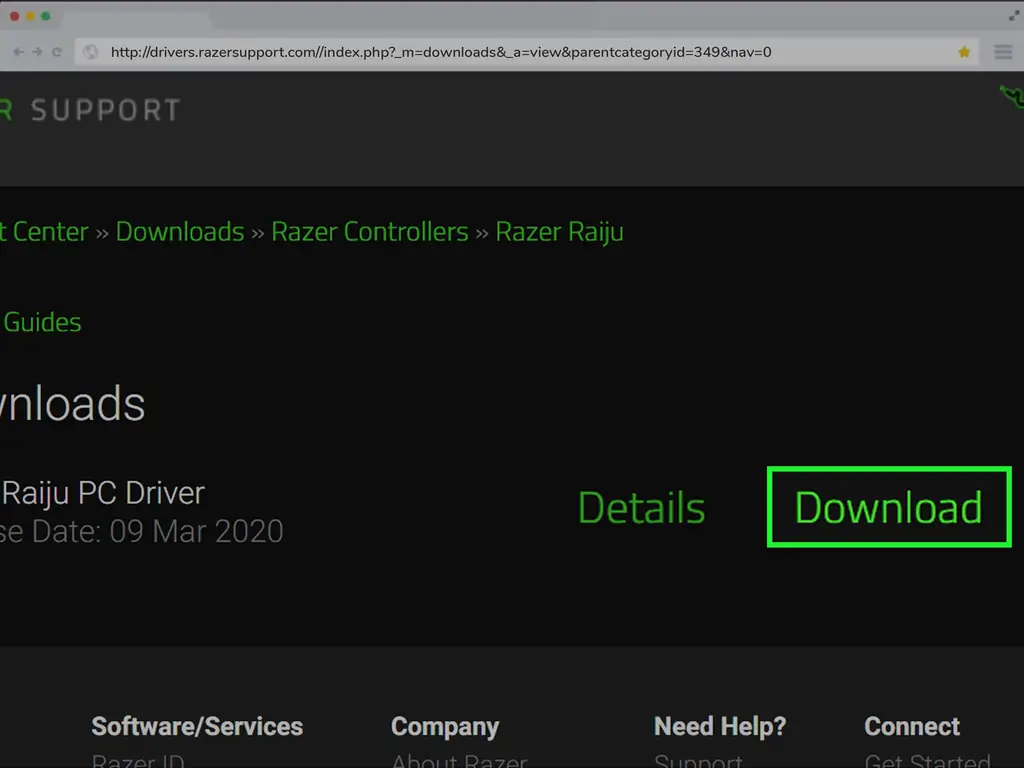Click the globe site info icon

coord(91,52)
